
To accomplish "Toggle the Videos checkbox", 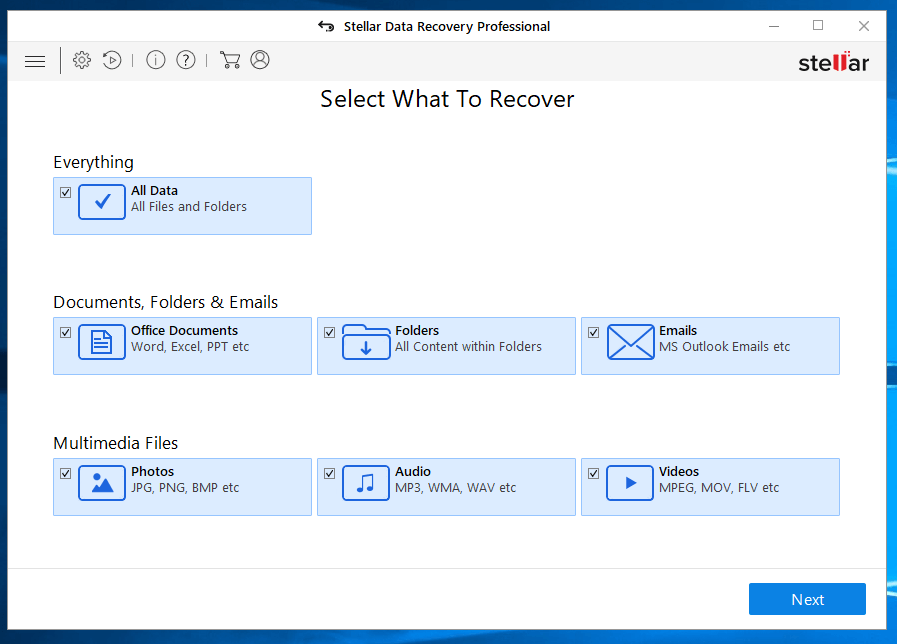I will (x=594, y=473).
